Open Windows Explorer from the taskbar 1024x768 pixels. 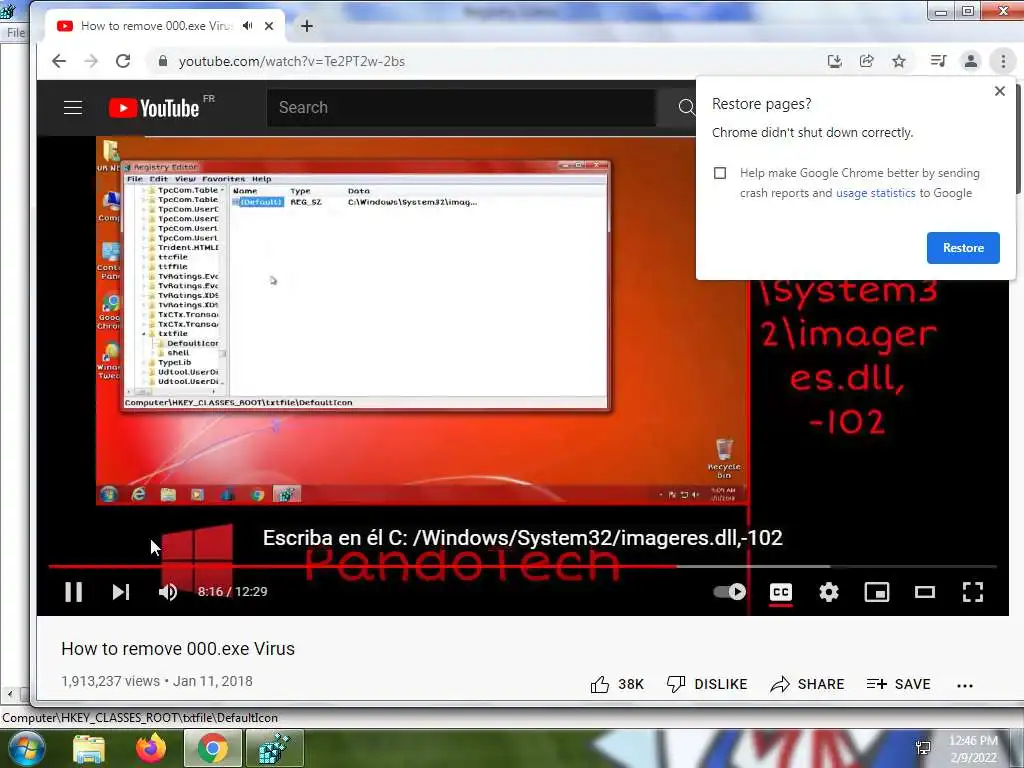(x=89, y=748)
